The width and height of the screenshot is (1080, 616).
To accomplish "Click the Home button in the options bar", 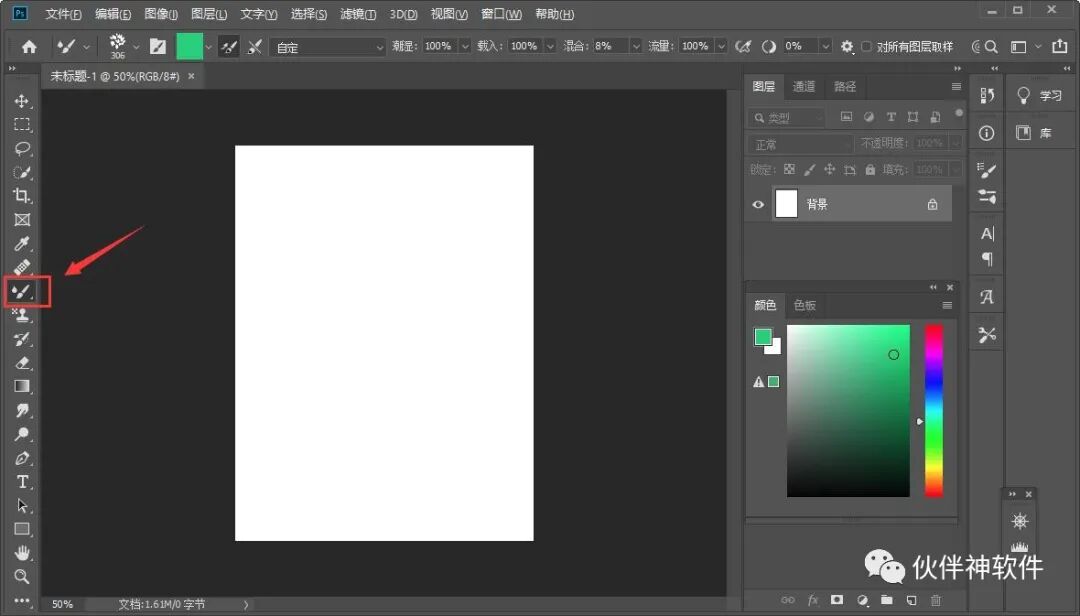I will (x=29, y=47).
